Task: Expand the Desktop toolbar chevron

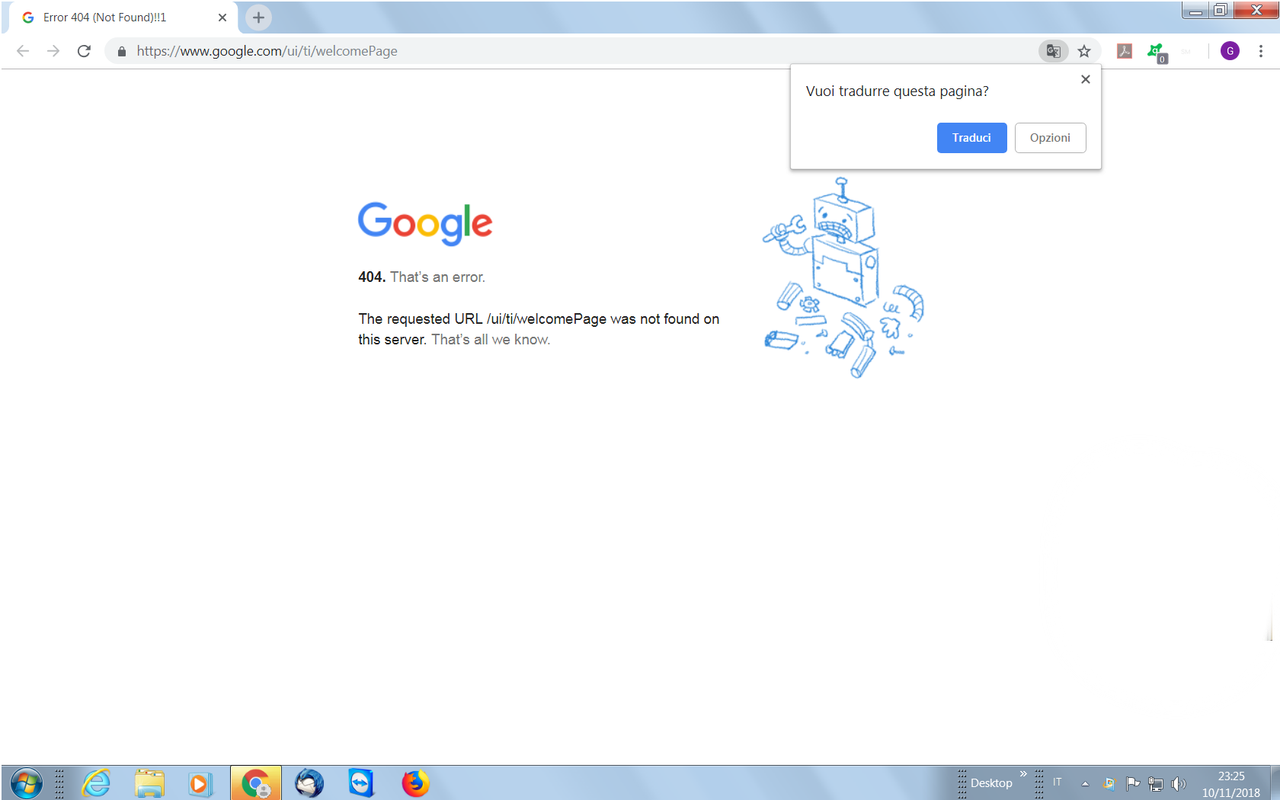Action: tap(1023, 774)
